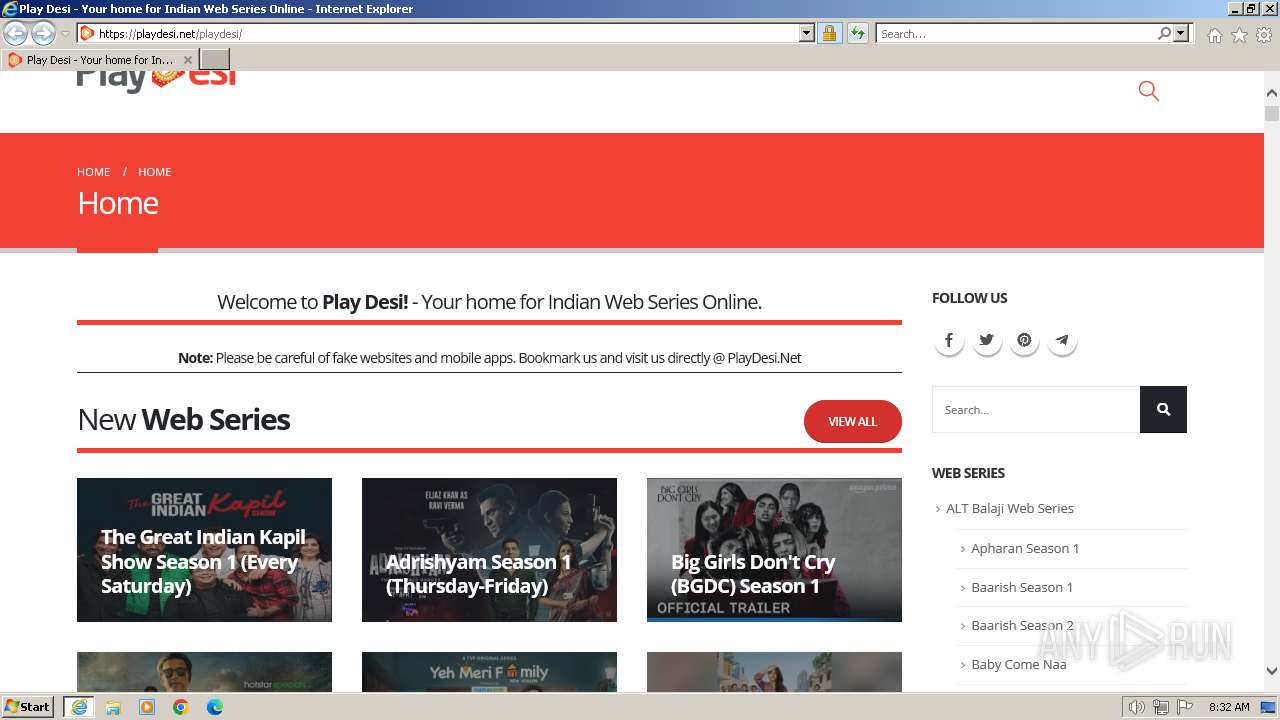Click the Action Center flag icon

pos(1185,707)
